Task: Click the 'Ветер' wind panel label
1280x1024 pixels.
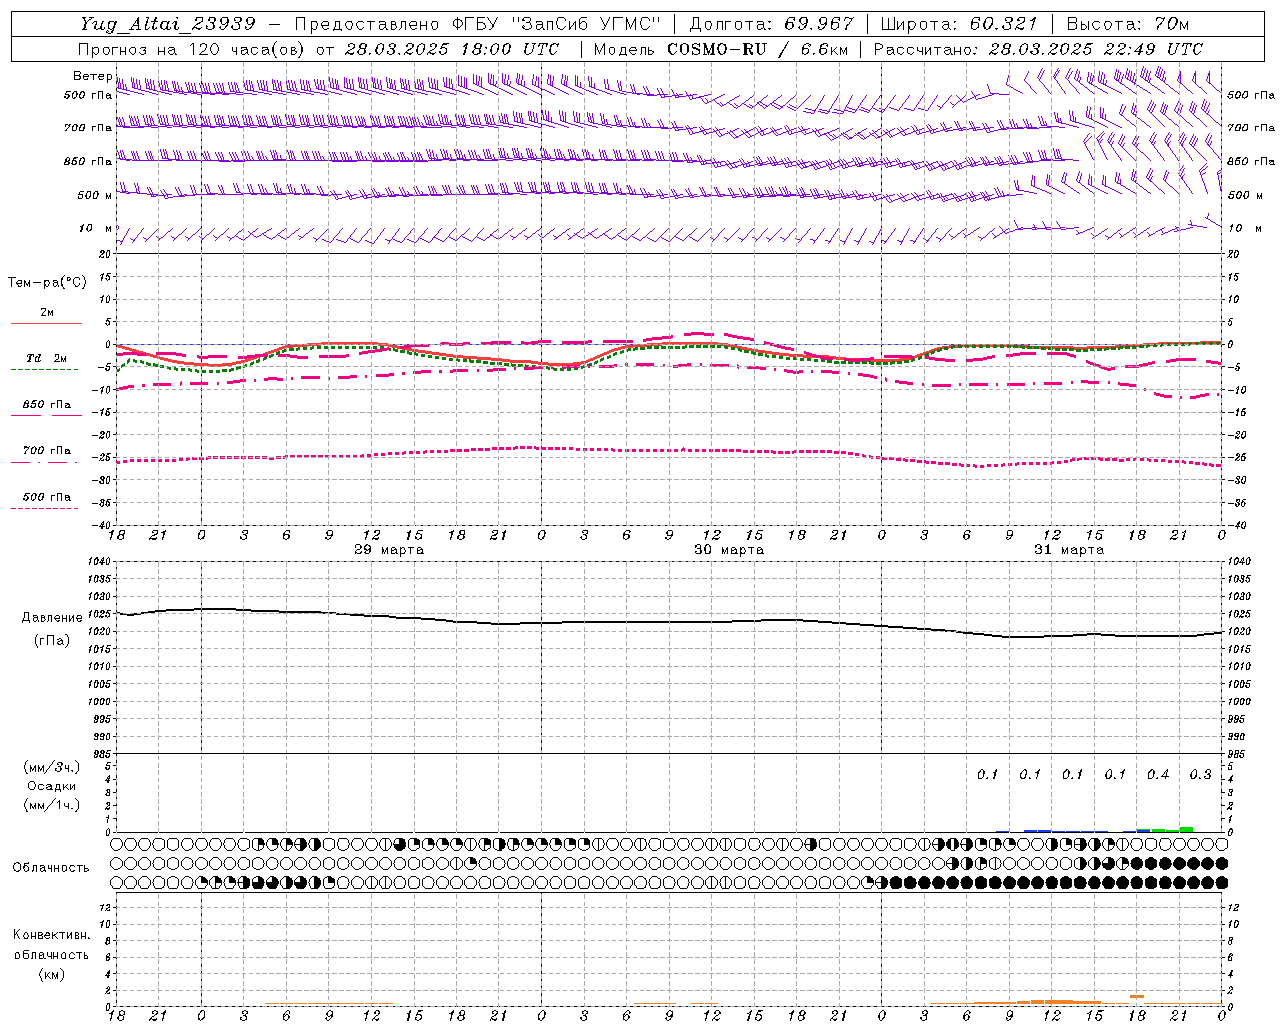Action: (x=92, y=76)
